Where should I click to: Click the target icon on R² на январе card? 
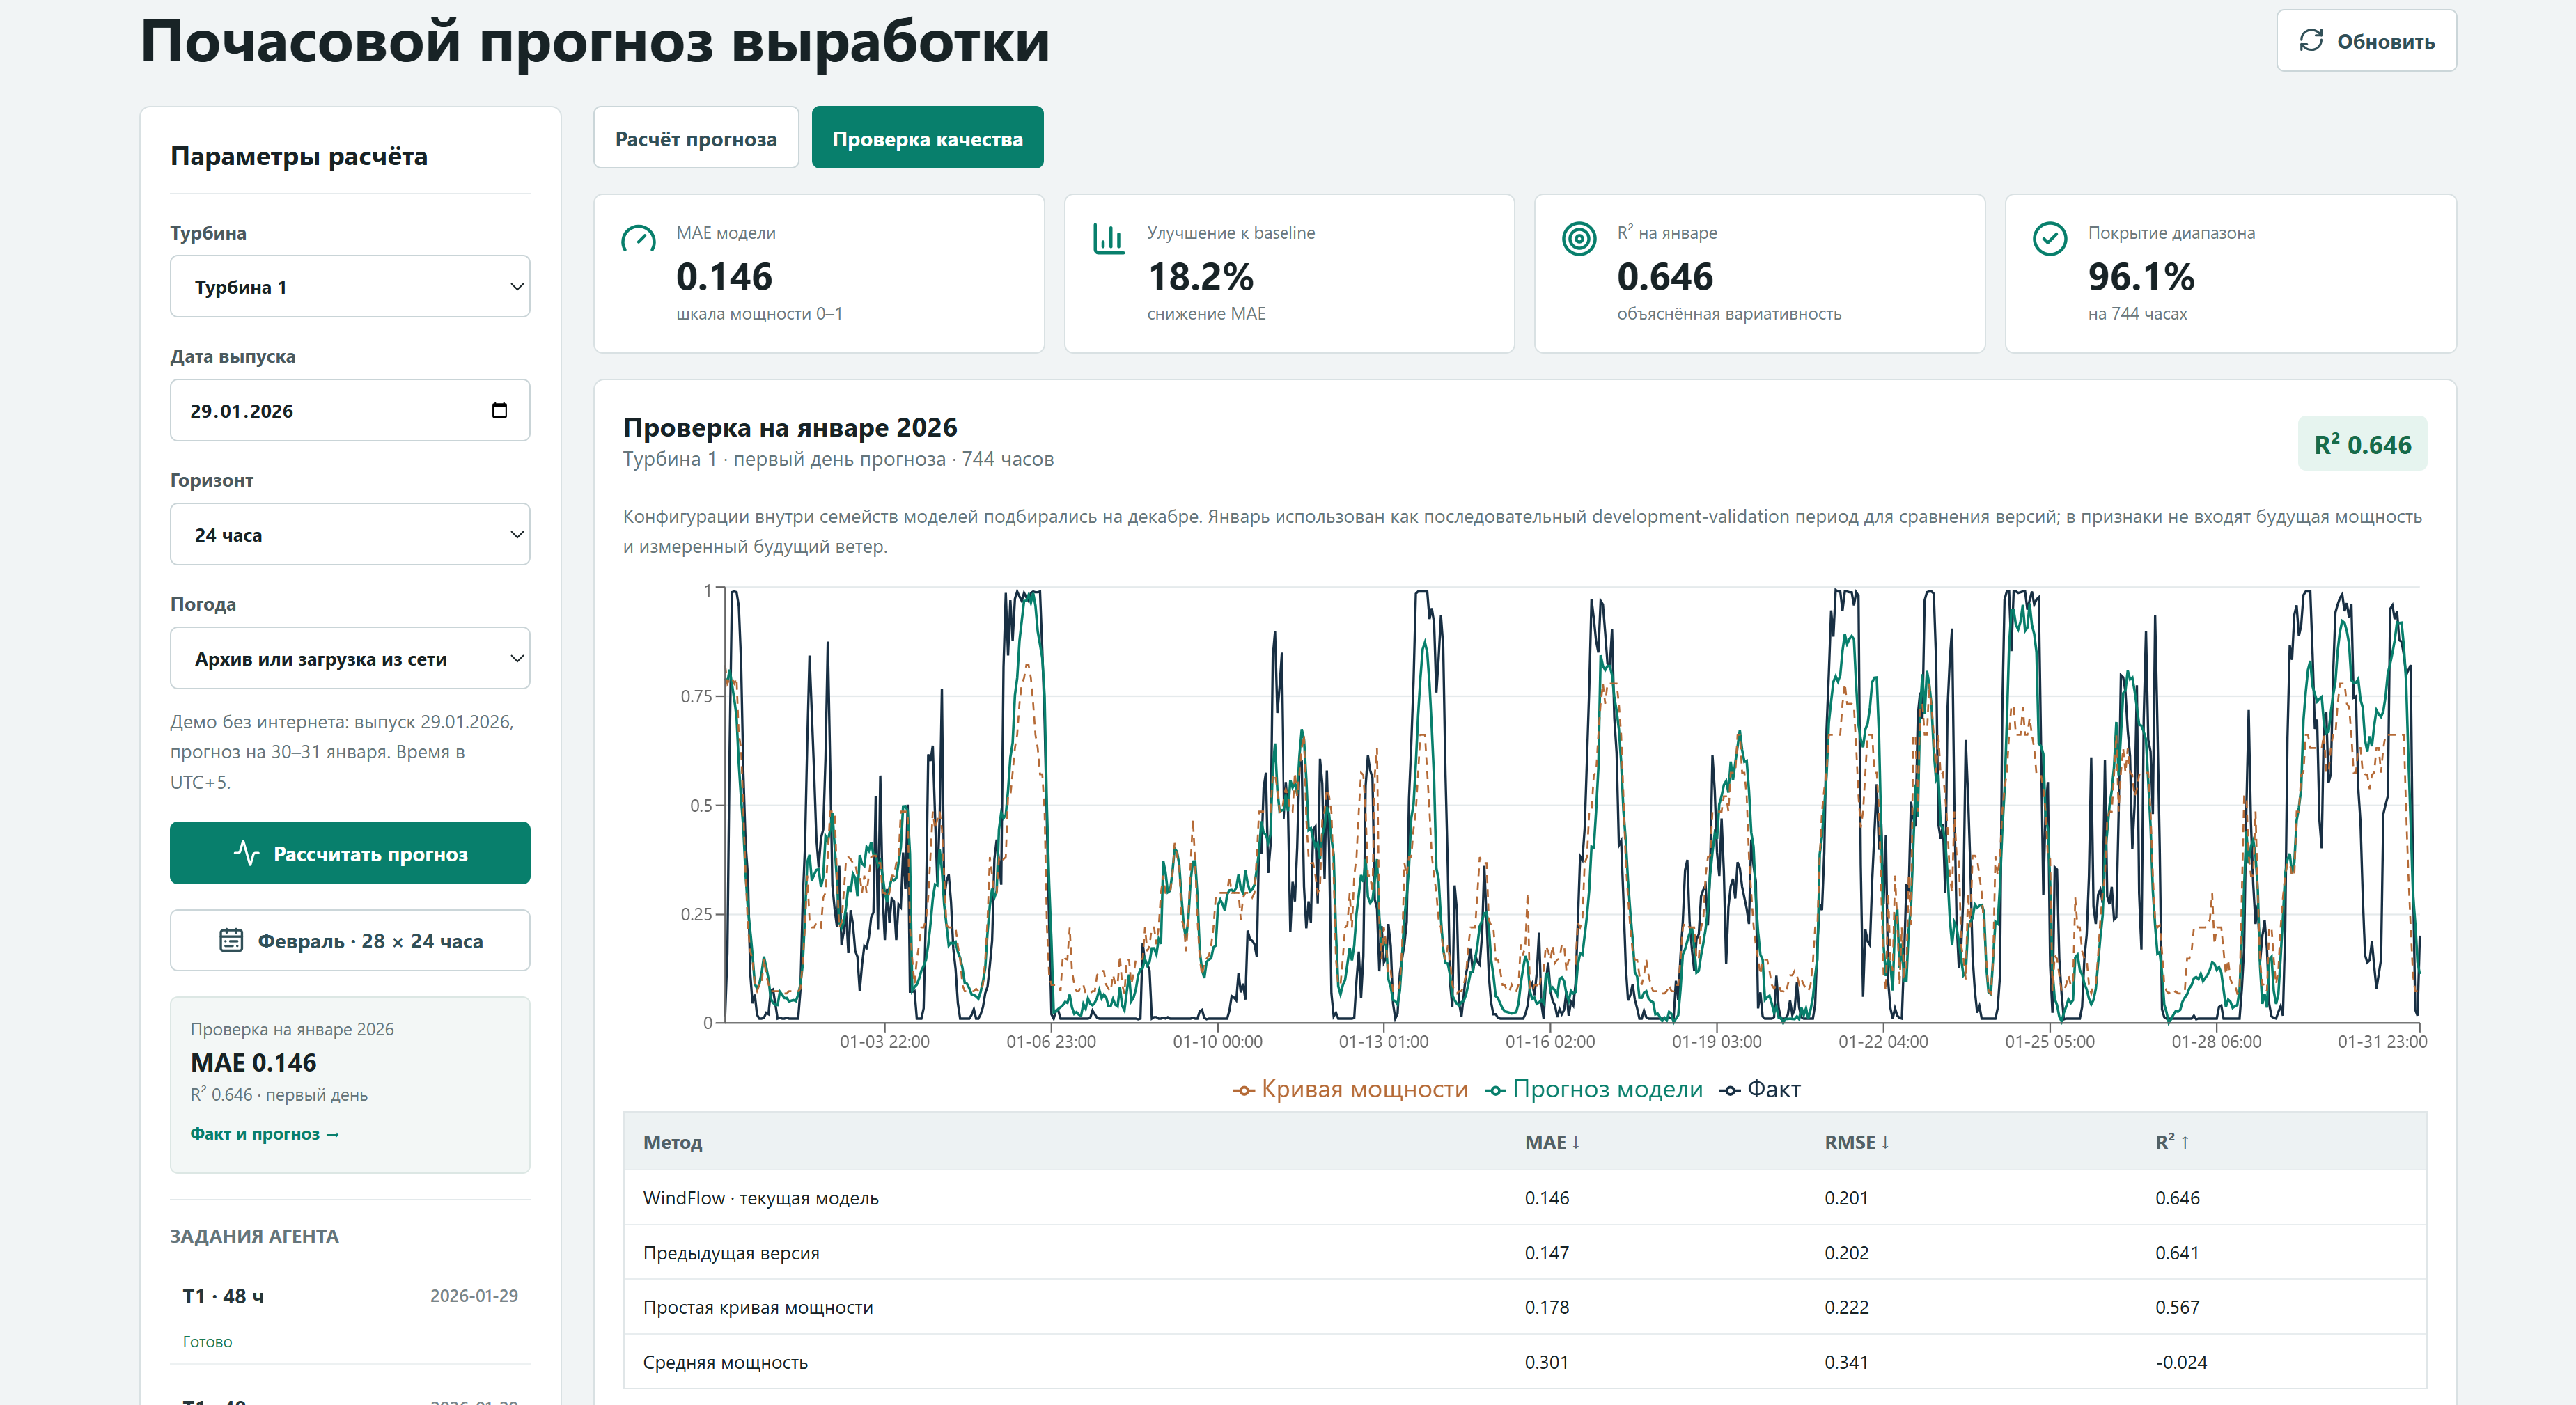(1579, 239)
